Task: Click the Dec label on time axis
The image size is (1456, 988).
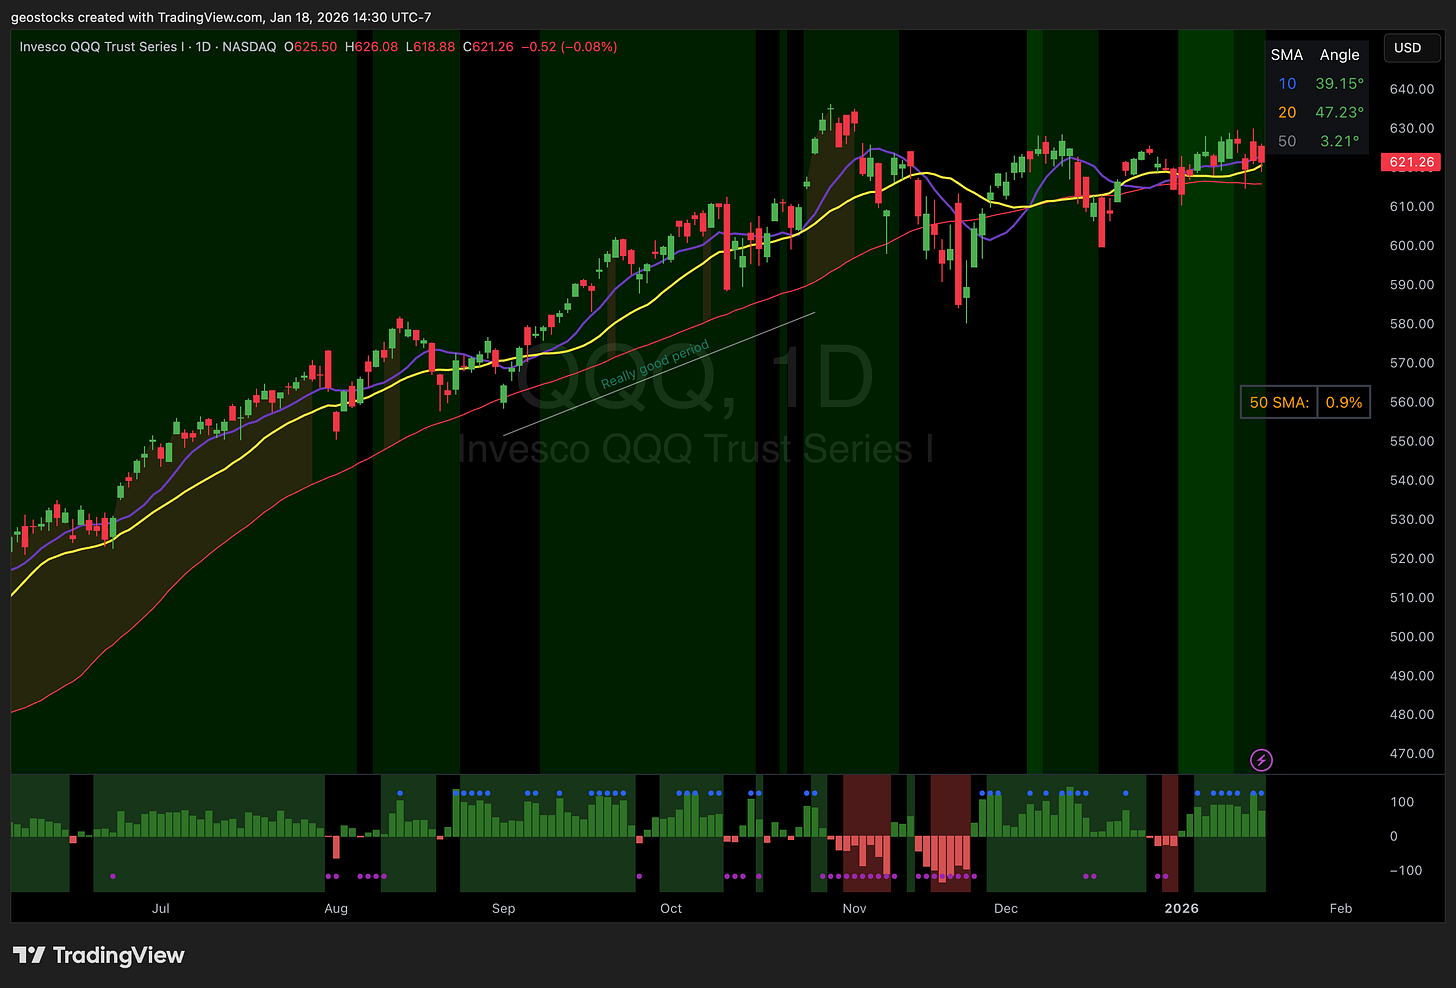Action: [1006, 908]
